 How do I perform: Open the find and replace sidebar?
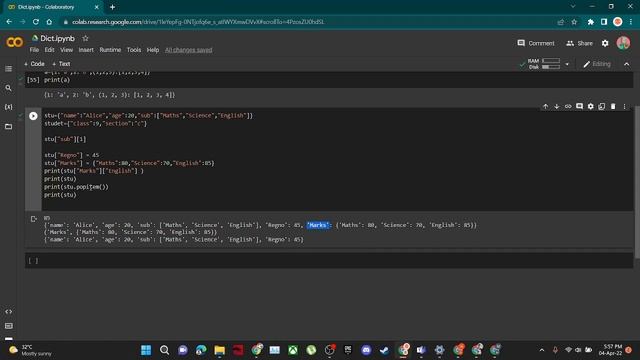click(x=8, y=88)
